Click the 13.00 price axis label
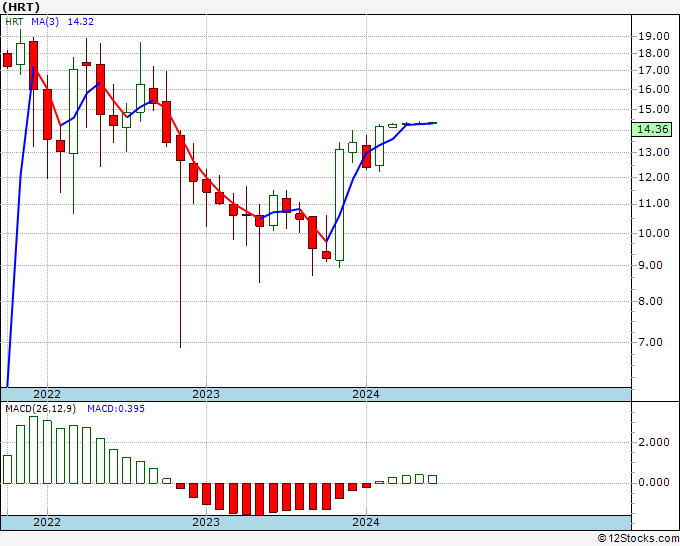 pos(654,152)
